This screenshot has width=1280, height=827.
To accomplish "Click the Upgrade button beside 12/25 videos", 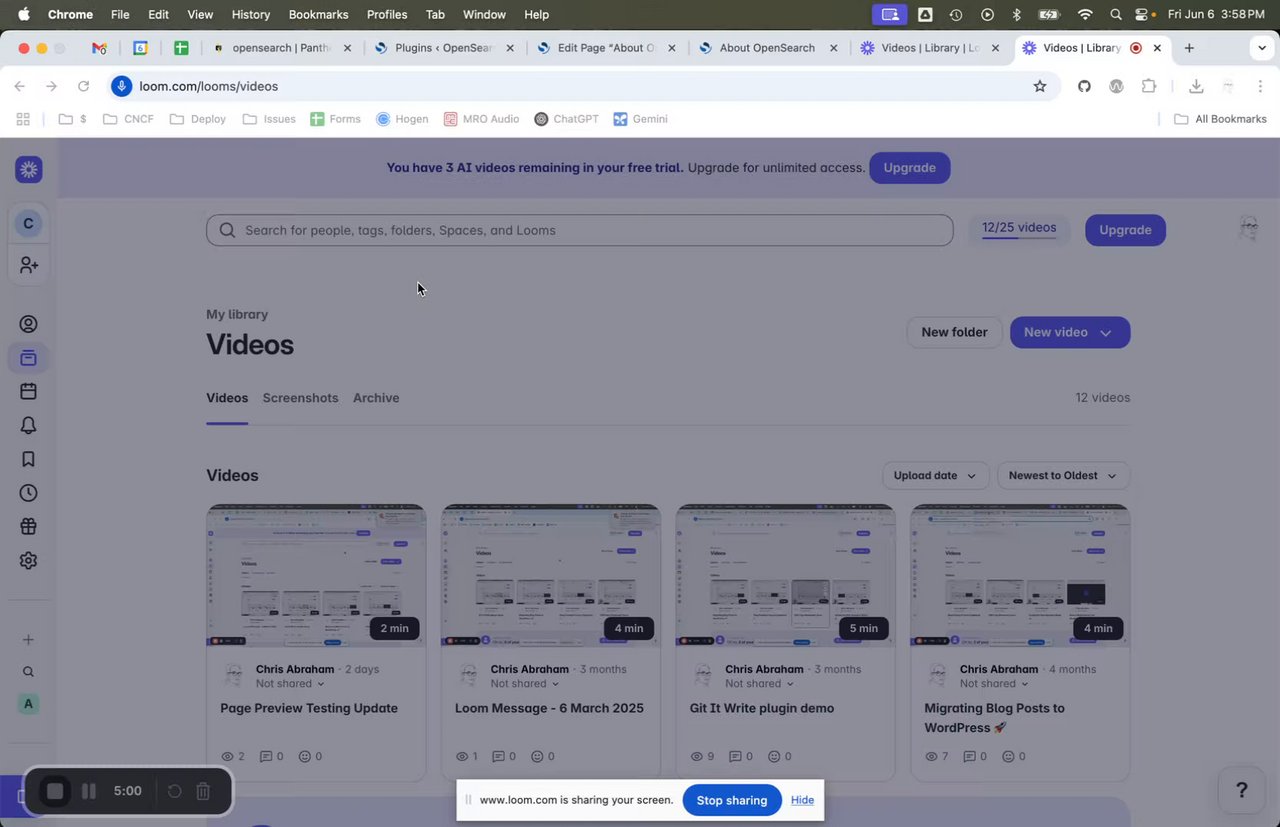I will 1125,230.
